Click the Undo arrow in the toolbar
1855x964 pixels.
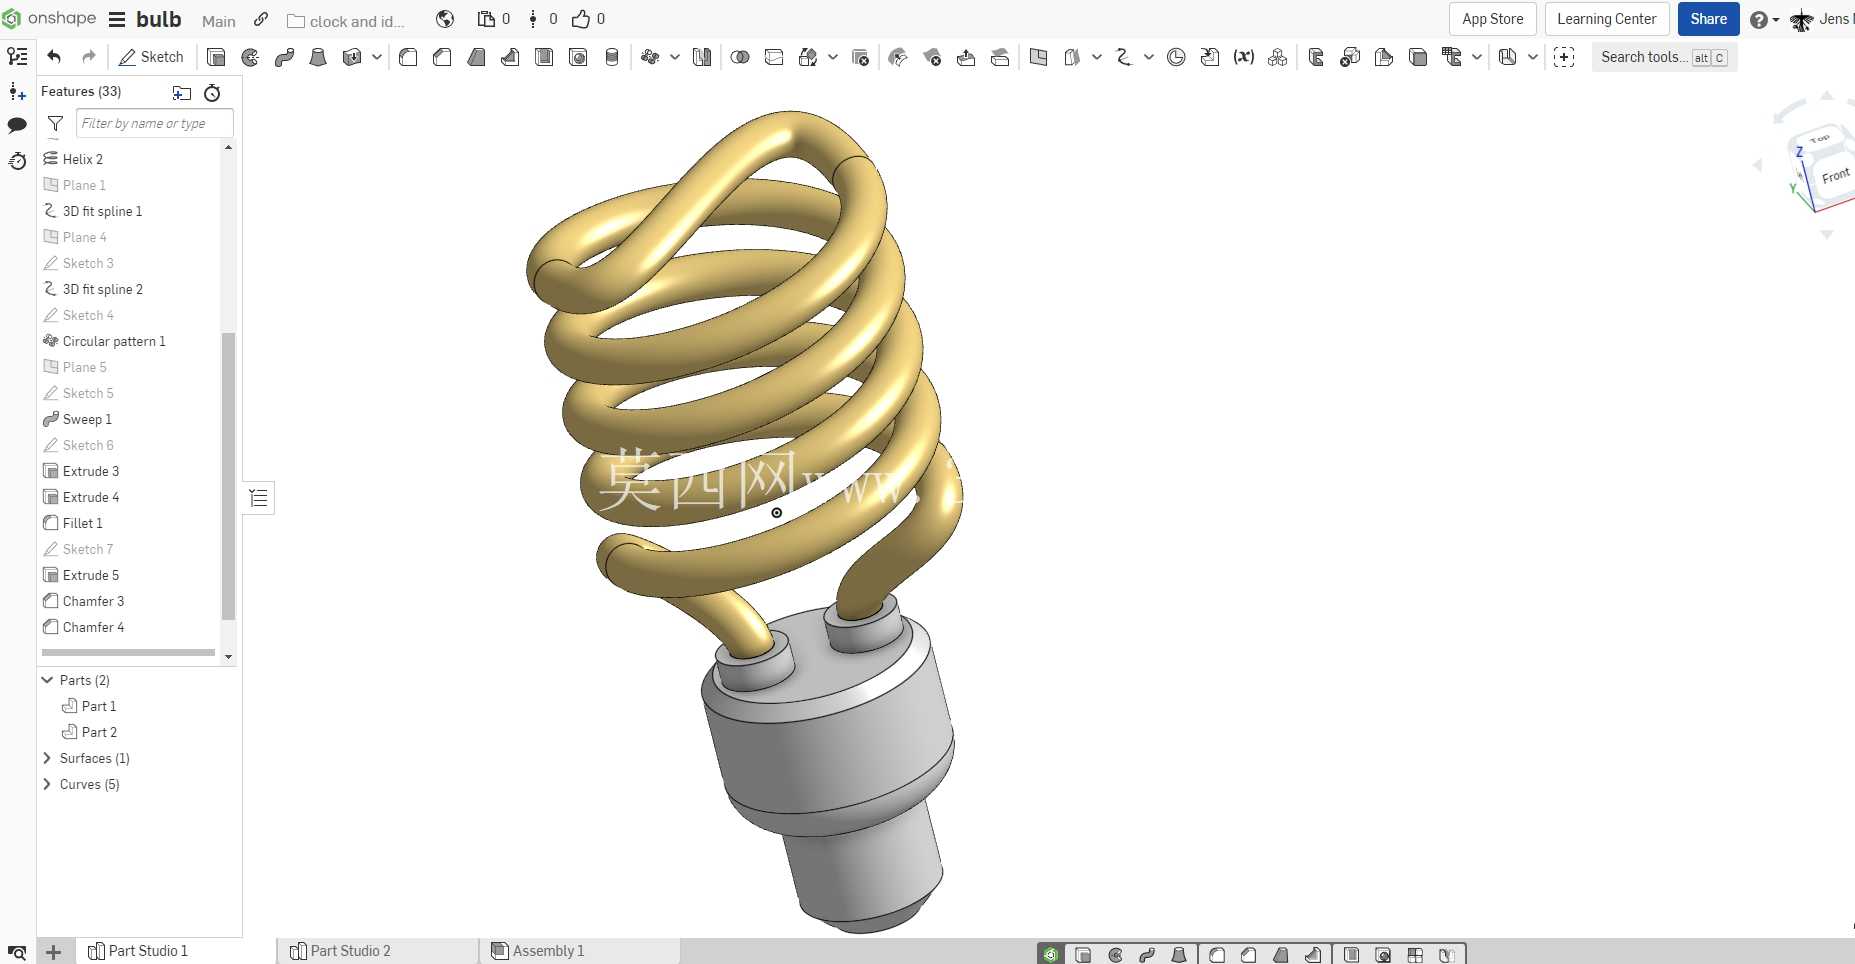click(54, 57)
